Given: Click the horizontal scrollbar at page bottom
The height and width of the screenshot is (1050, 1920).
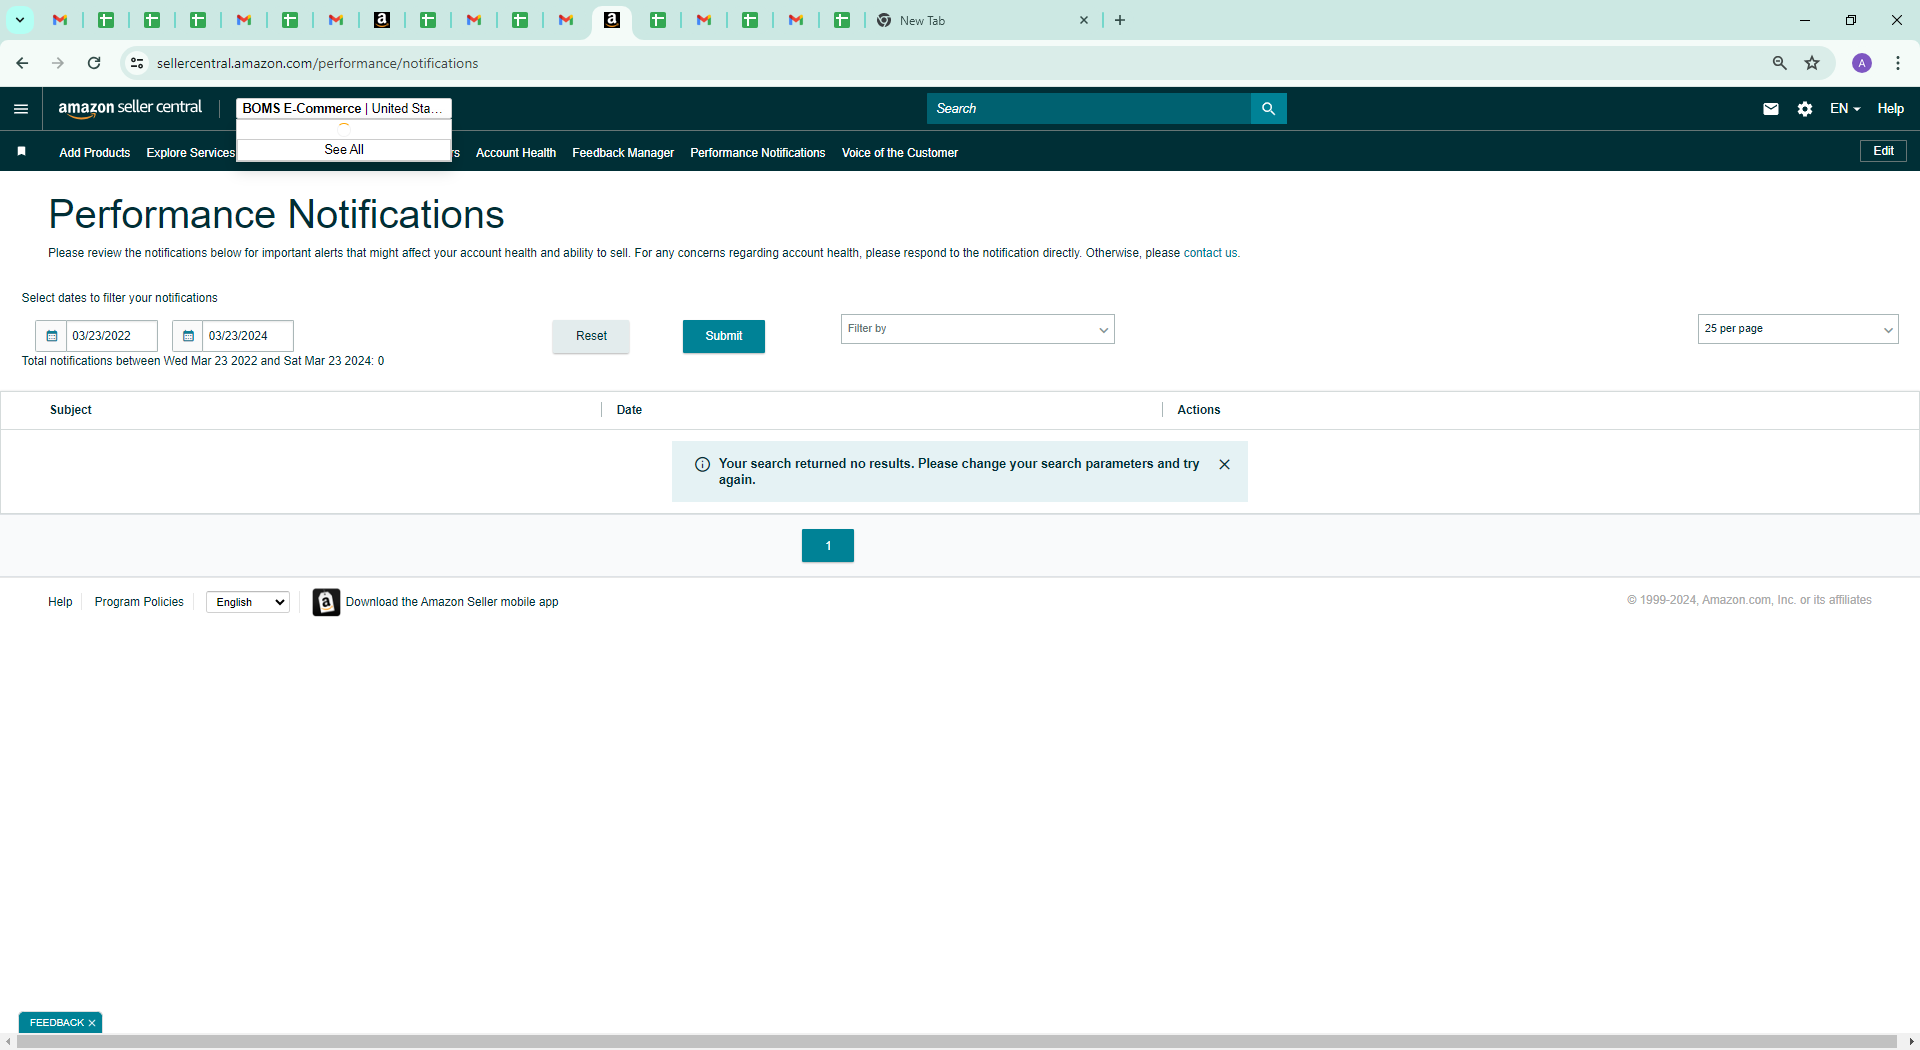Looking at the screenshot, I should [957, 1041].
